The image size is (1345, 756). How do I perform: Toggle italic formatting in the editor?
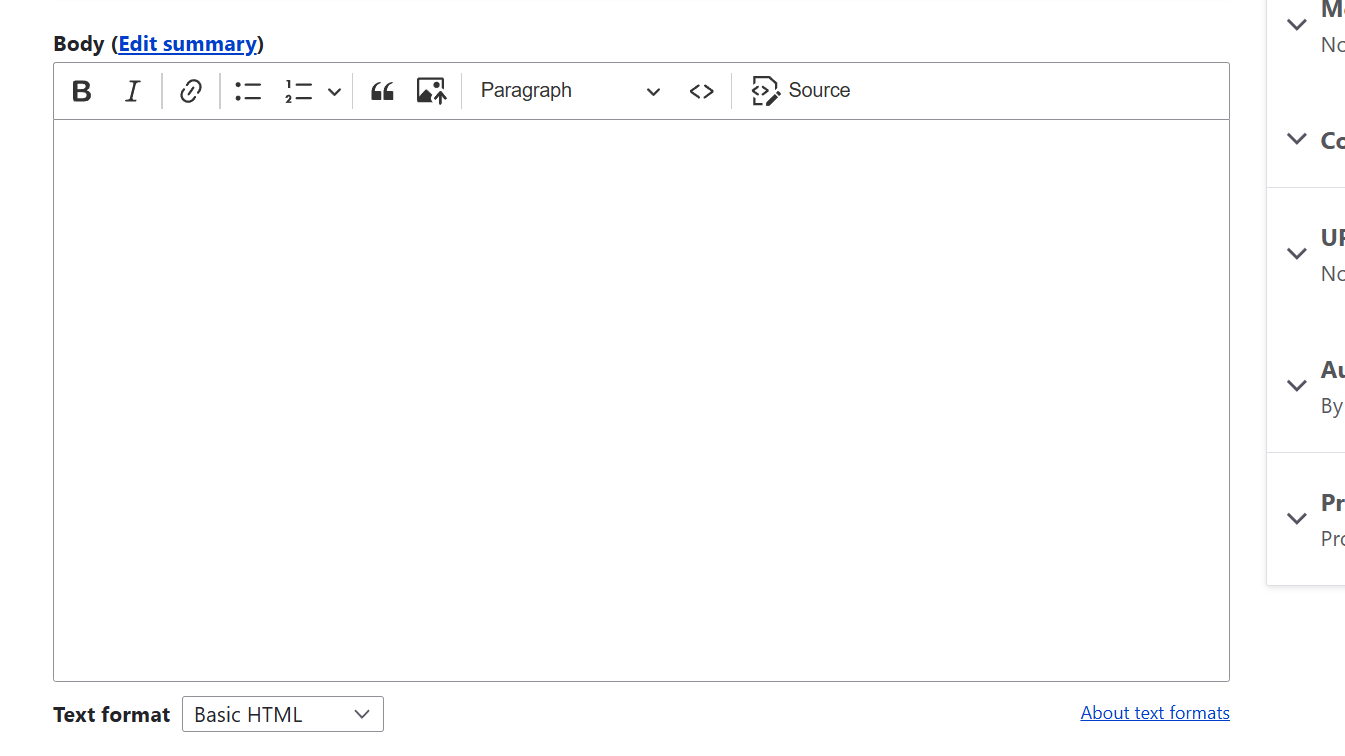[131, 91]
